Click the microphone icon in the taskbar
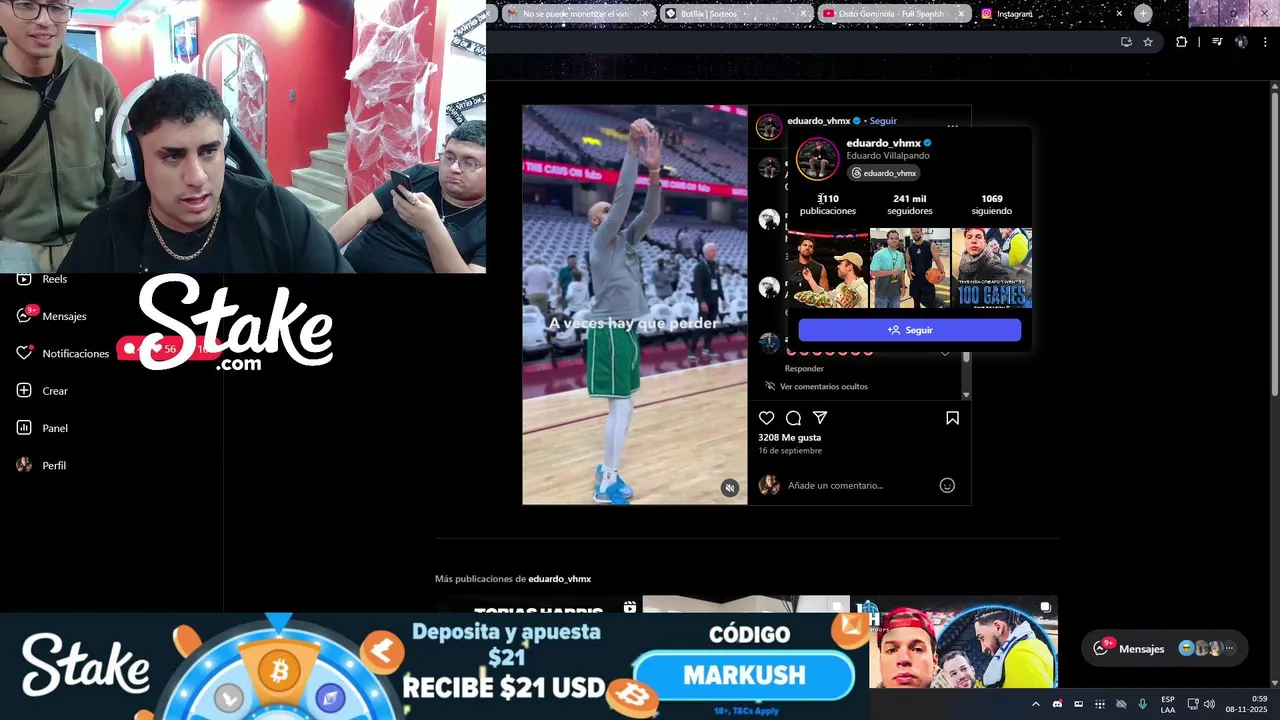1280x720 pixels. [1143, 704]
